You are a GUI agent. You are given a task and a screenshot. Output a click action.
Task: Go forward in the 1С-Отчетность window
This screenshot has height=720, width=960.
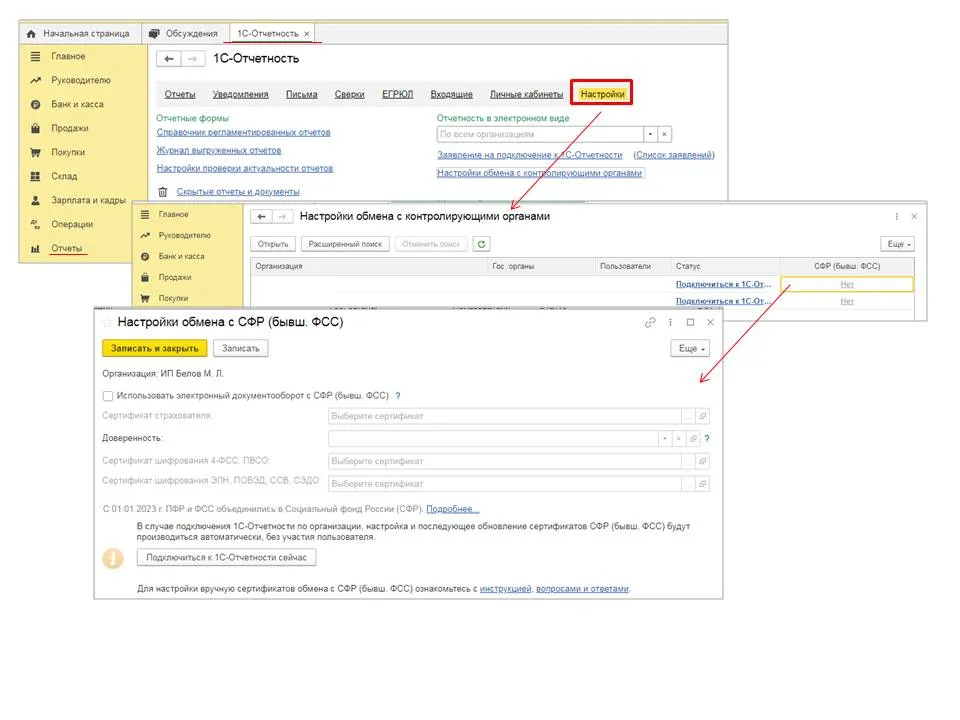(192, 59)
